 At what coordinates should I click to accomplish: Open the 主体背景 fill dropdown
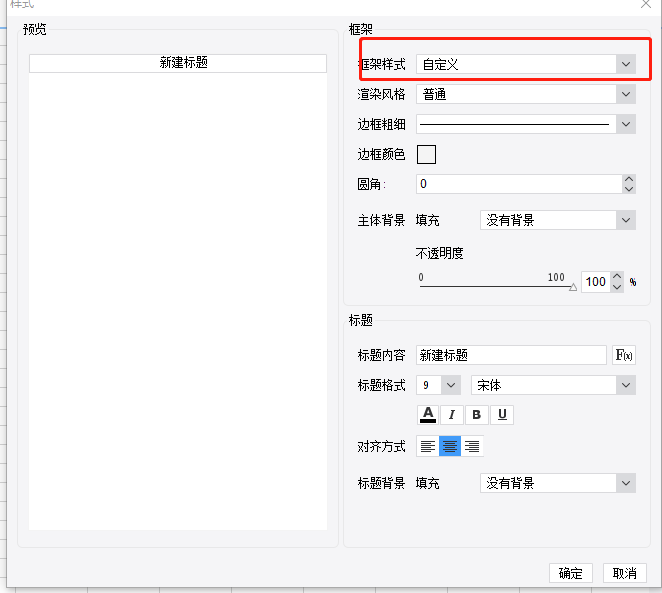coord(558,220)
